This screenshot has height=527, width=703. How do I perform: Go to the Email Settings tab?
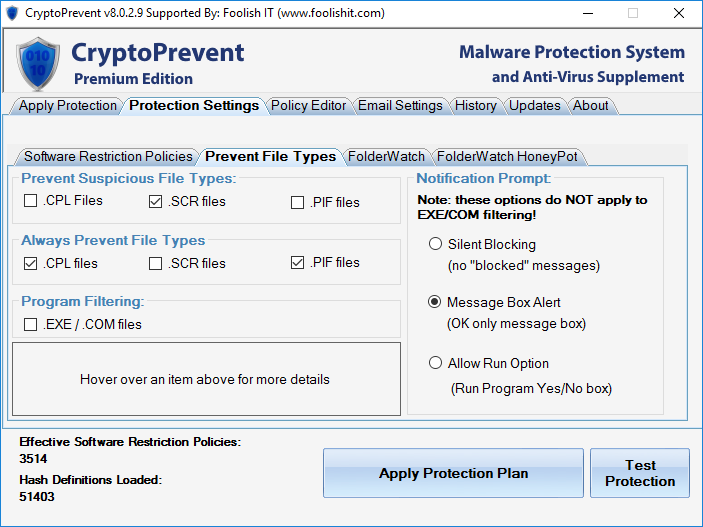400,105
